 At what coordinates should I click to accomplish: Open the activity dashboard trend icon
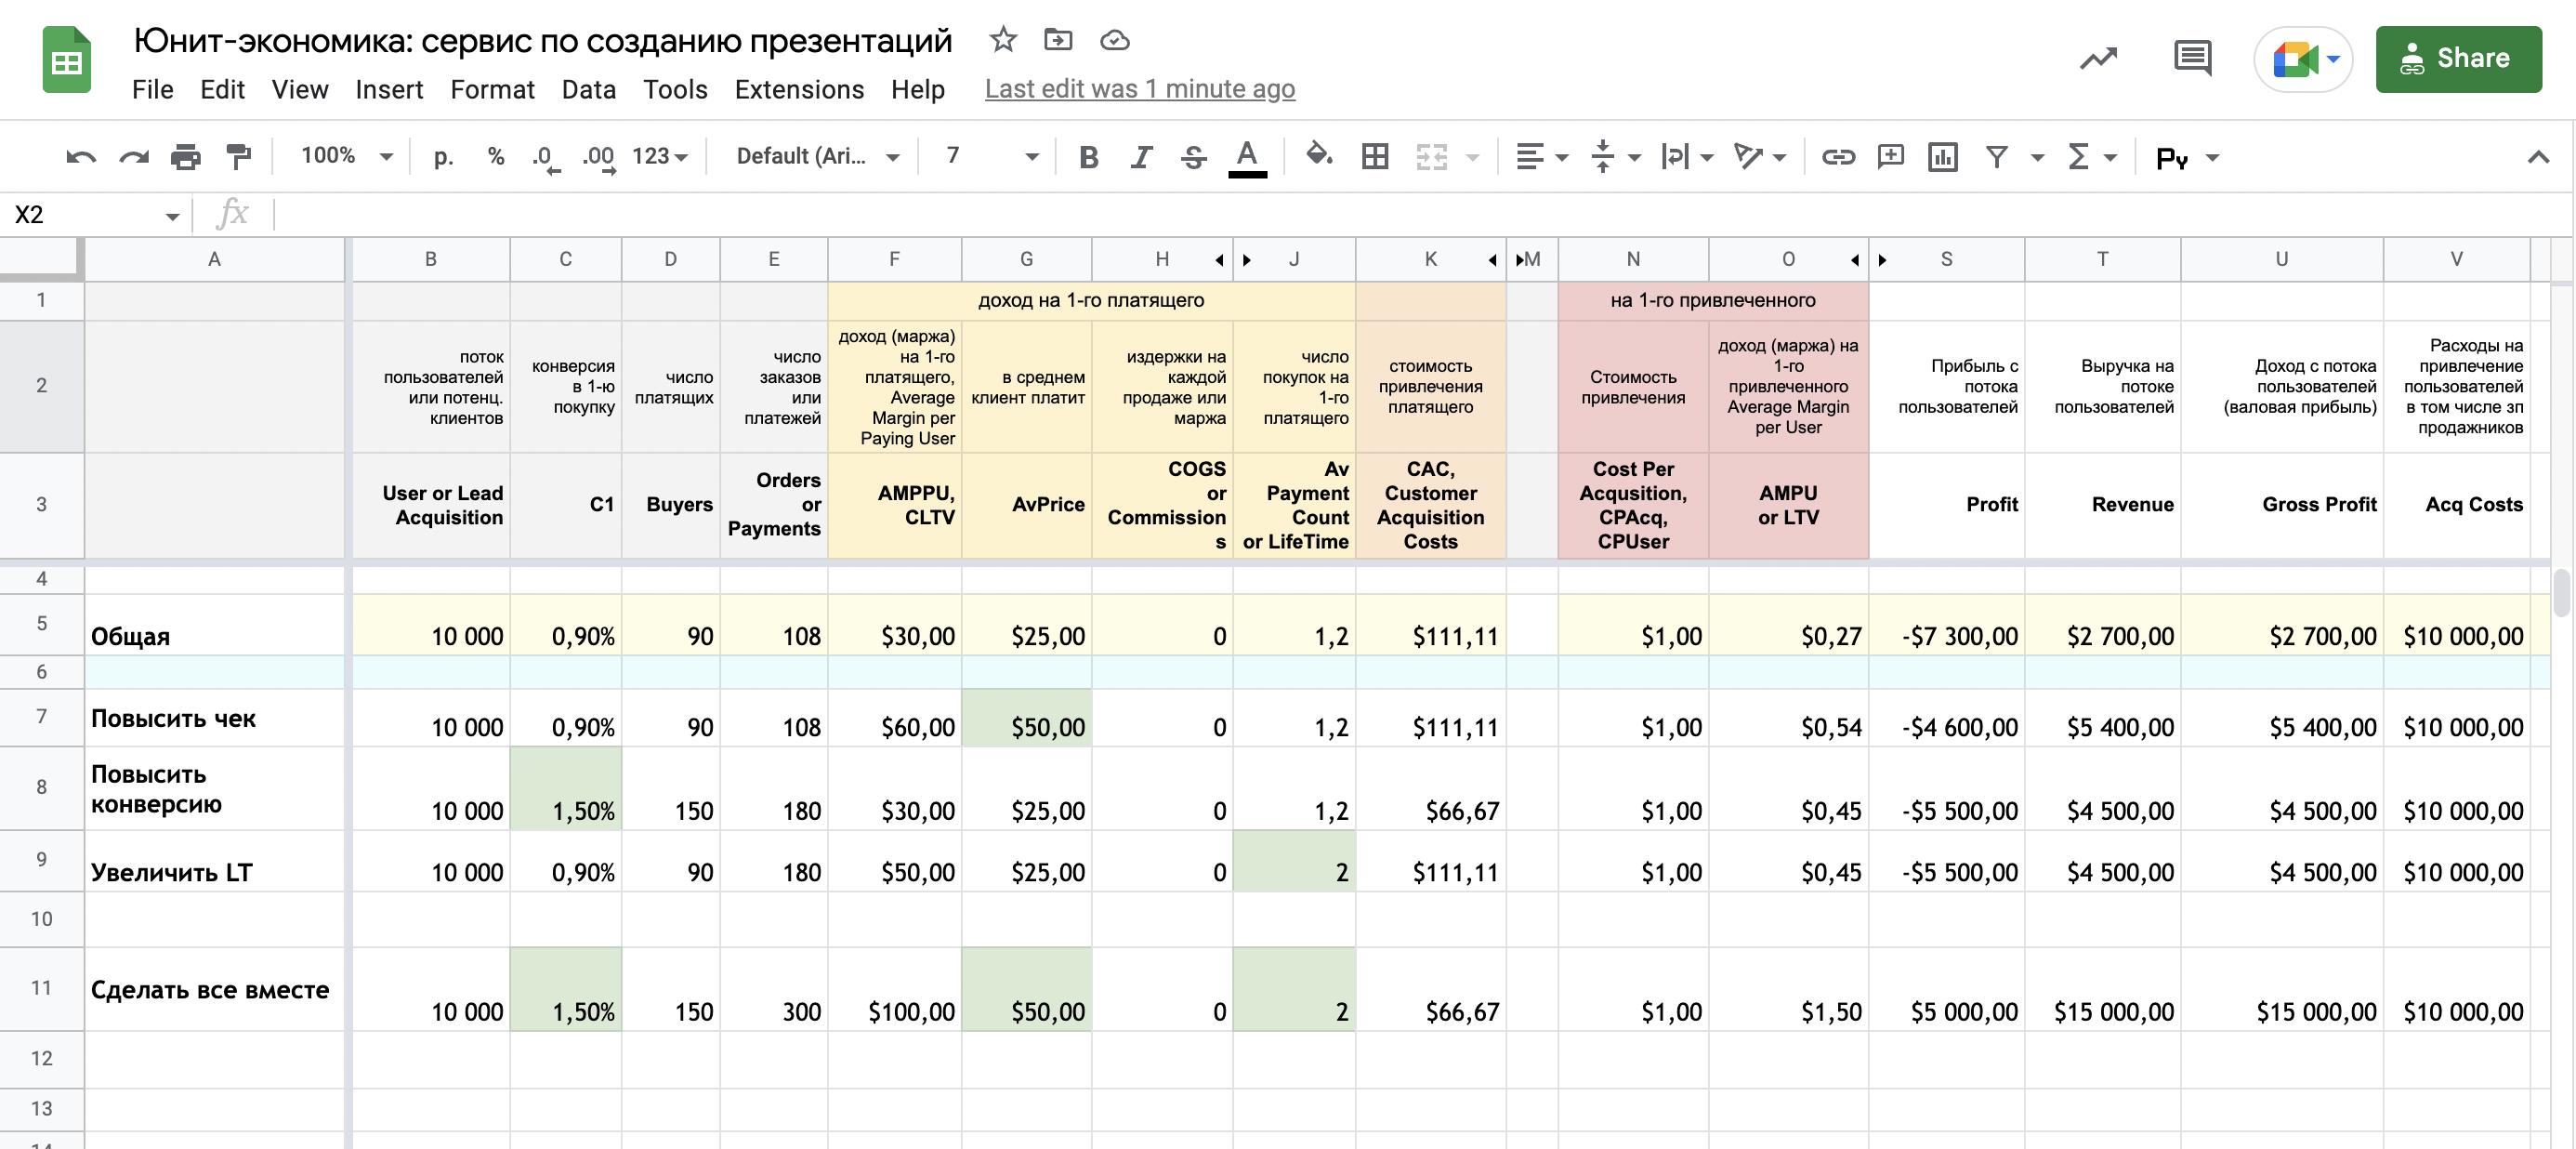coord(2099,58)
